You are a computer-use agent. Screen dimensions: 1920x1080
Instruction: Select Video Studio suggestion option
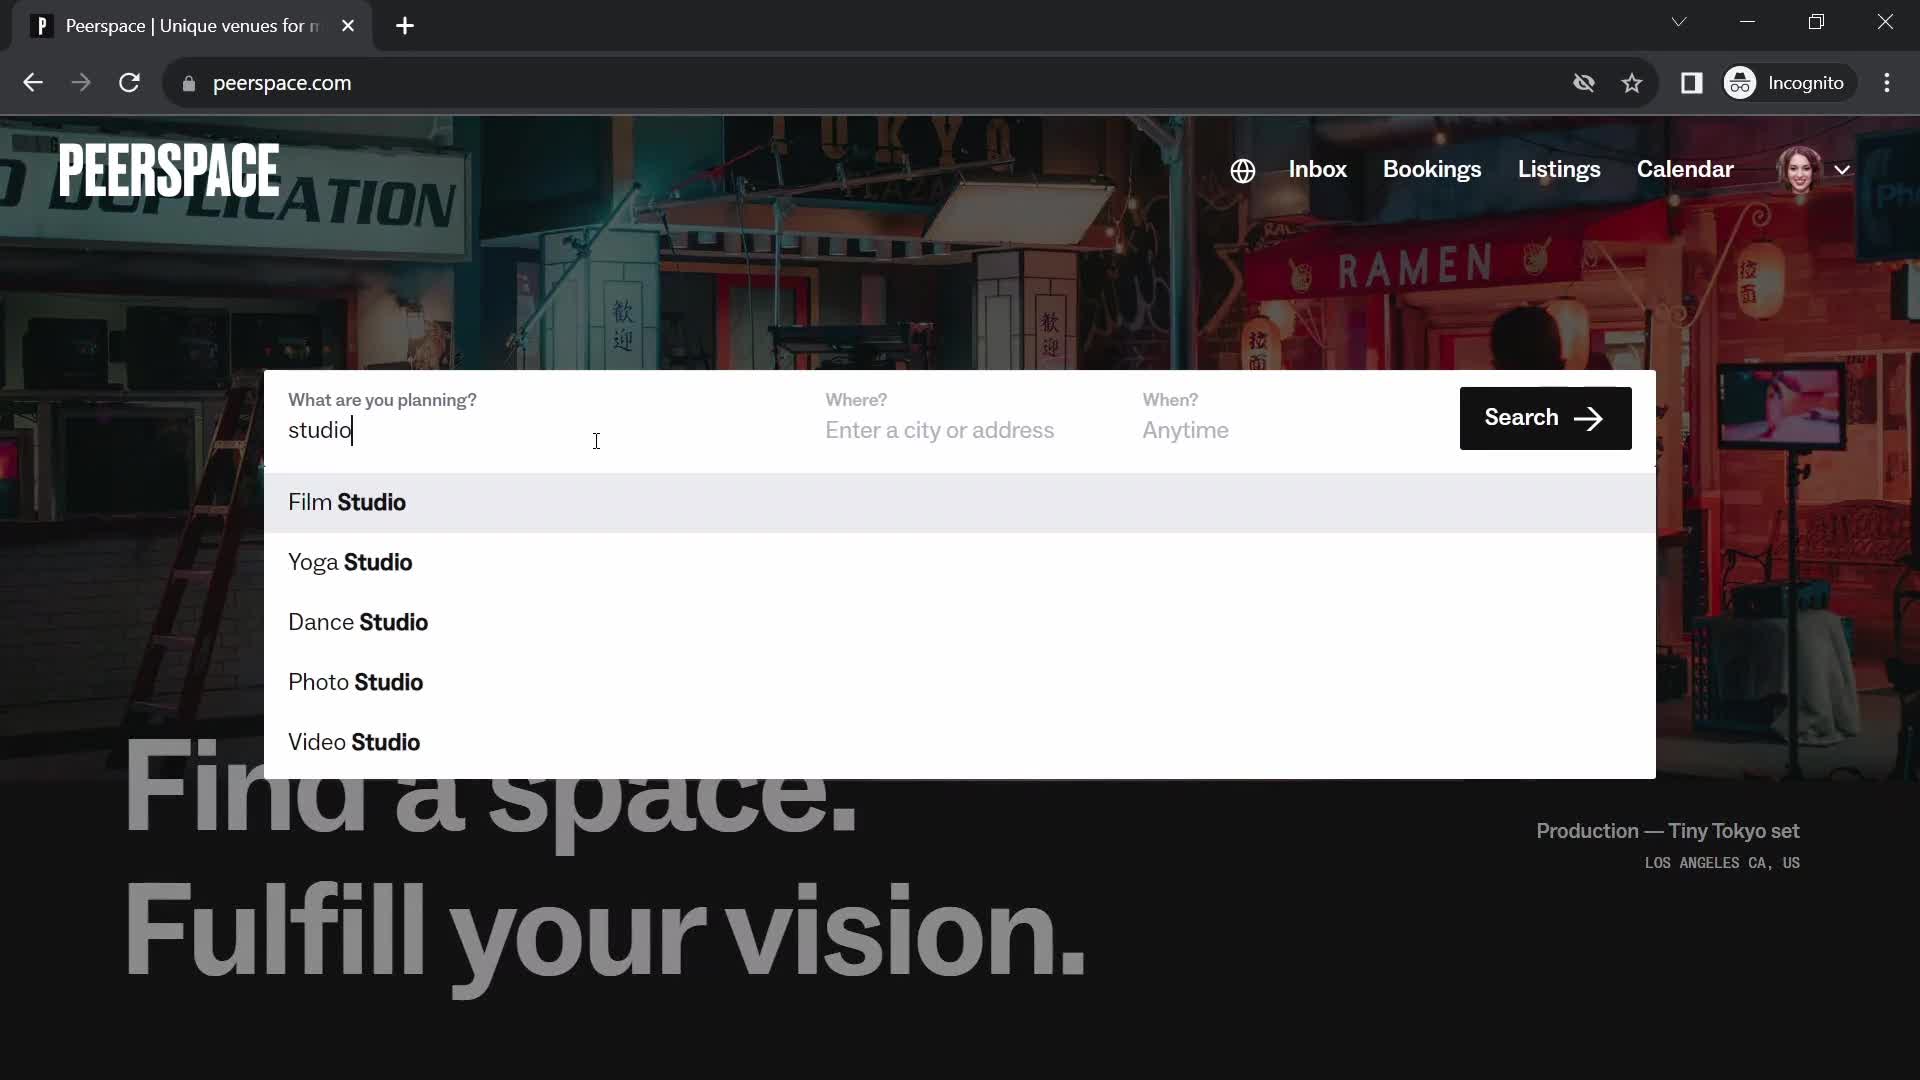pyautogui.click(x=355, y=741)
